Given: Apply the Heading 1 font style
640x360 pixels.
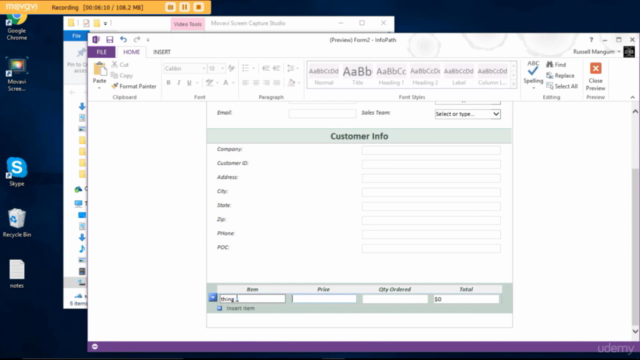Looking at the screenshot, I should click(391, 75).
